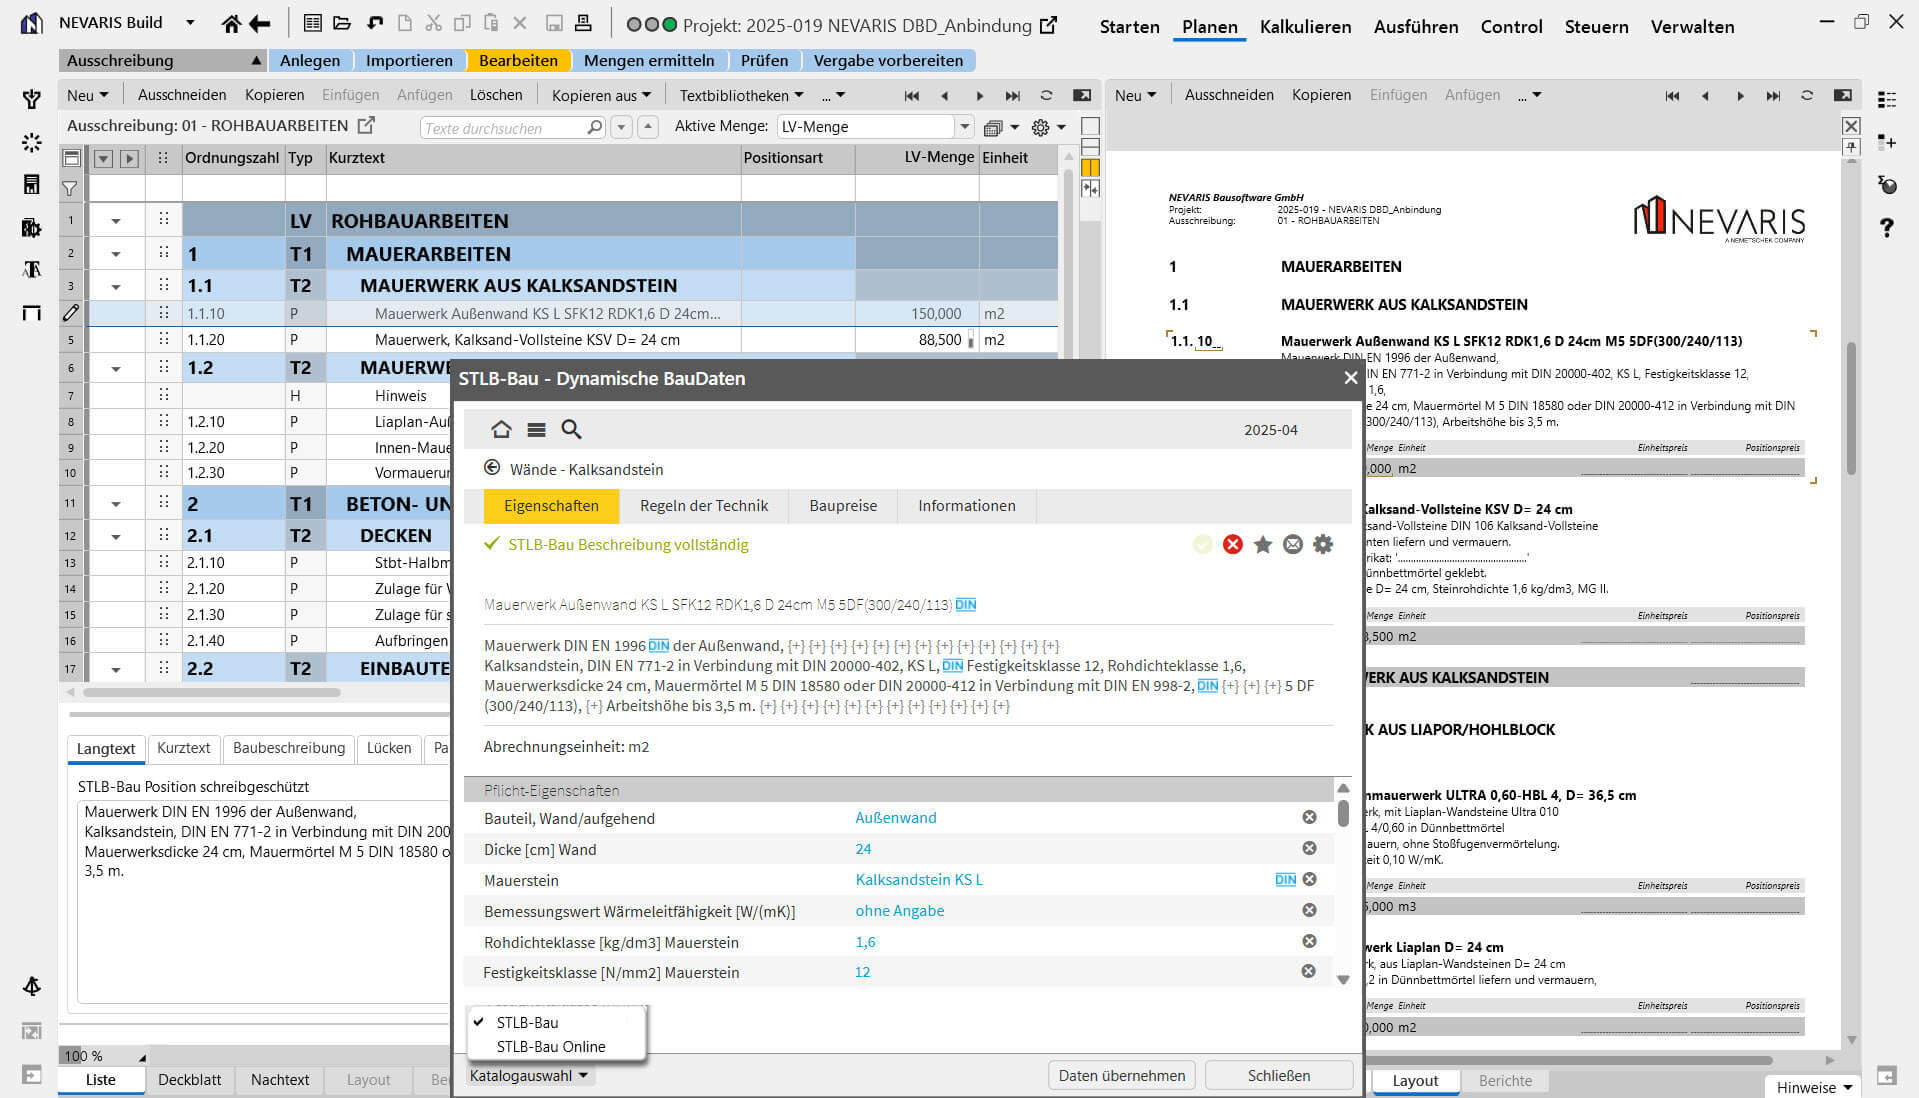The width and height of the screenshot is (1919, 1098).
Task: Click Ausschneiden in the right pane toolbar
Action: pyautogui.click(x=1229, y=95)
